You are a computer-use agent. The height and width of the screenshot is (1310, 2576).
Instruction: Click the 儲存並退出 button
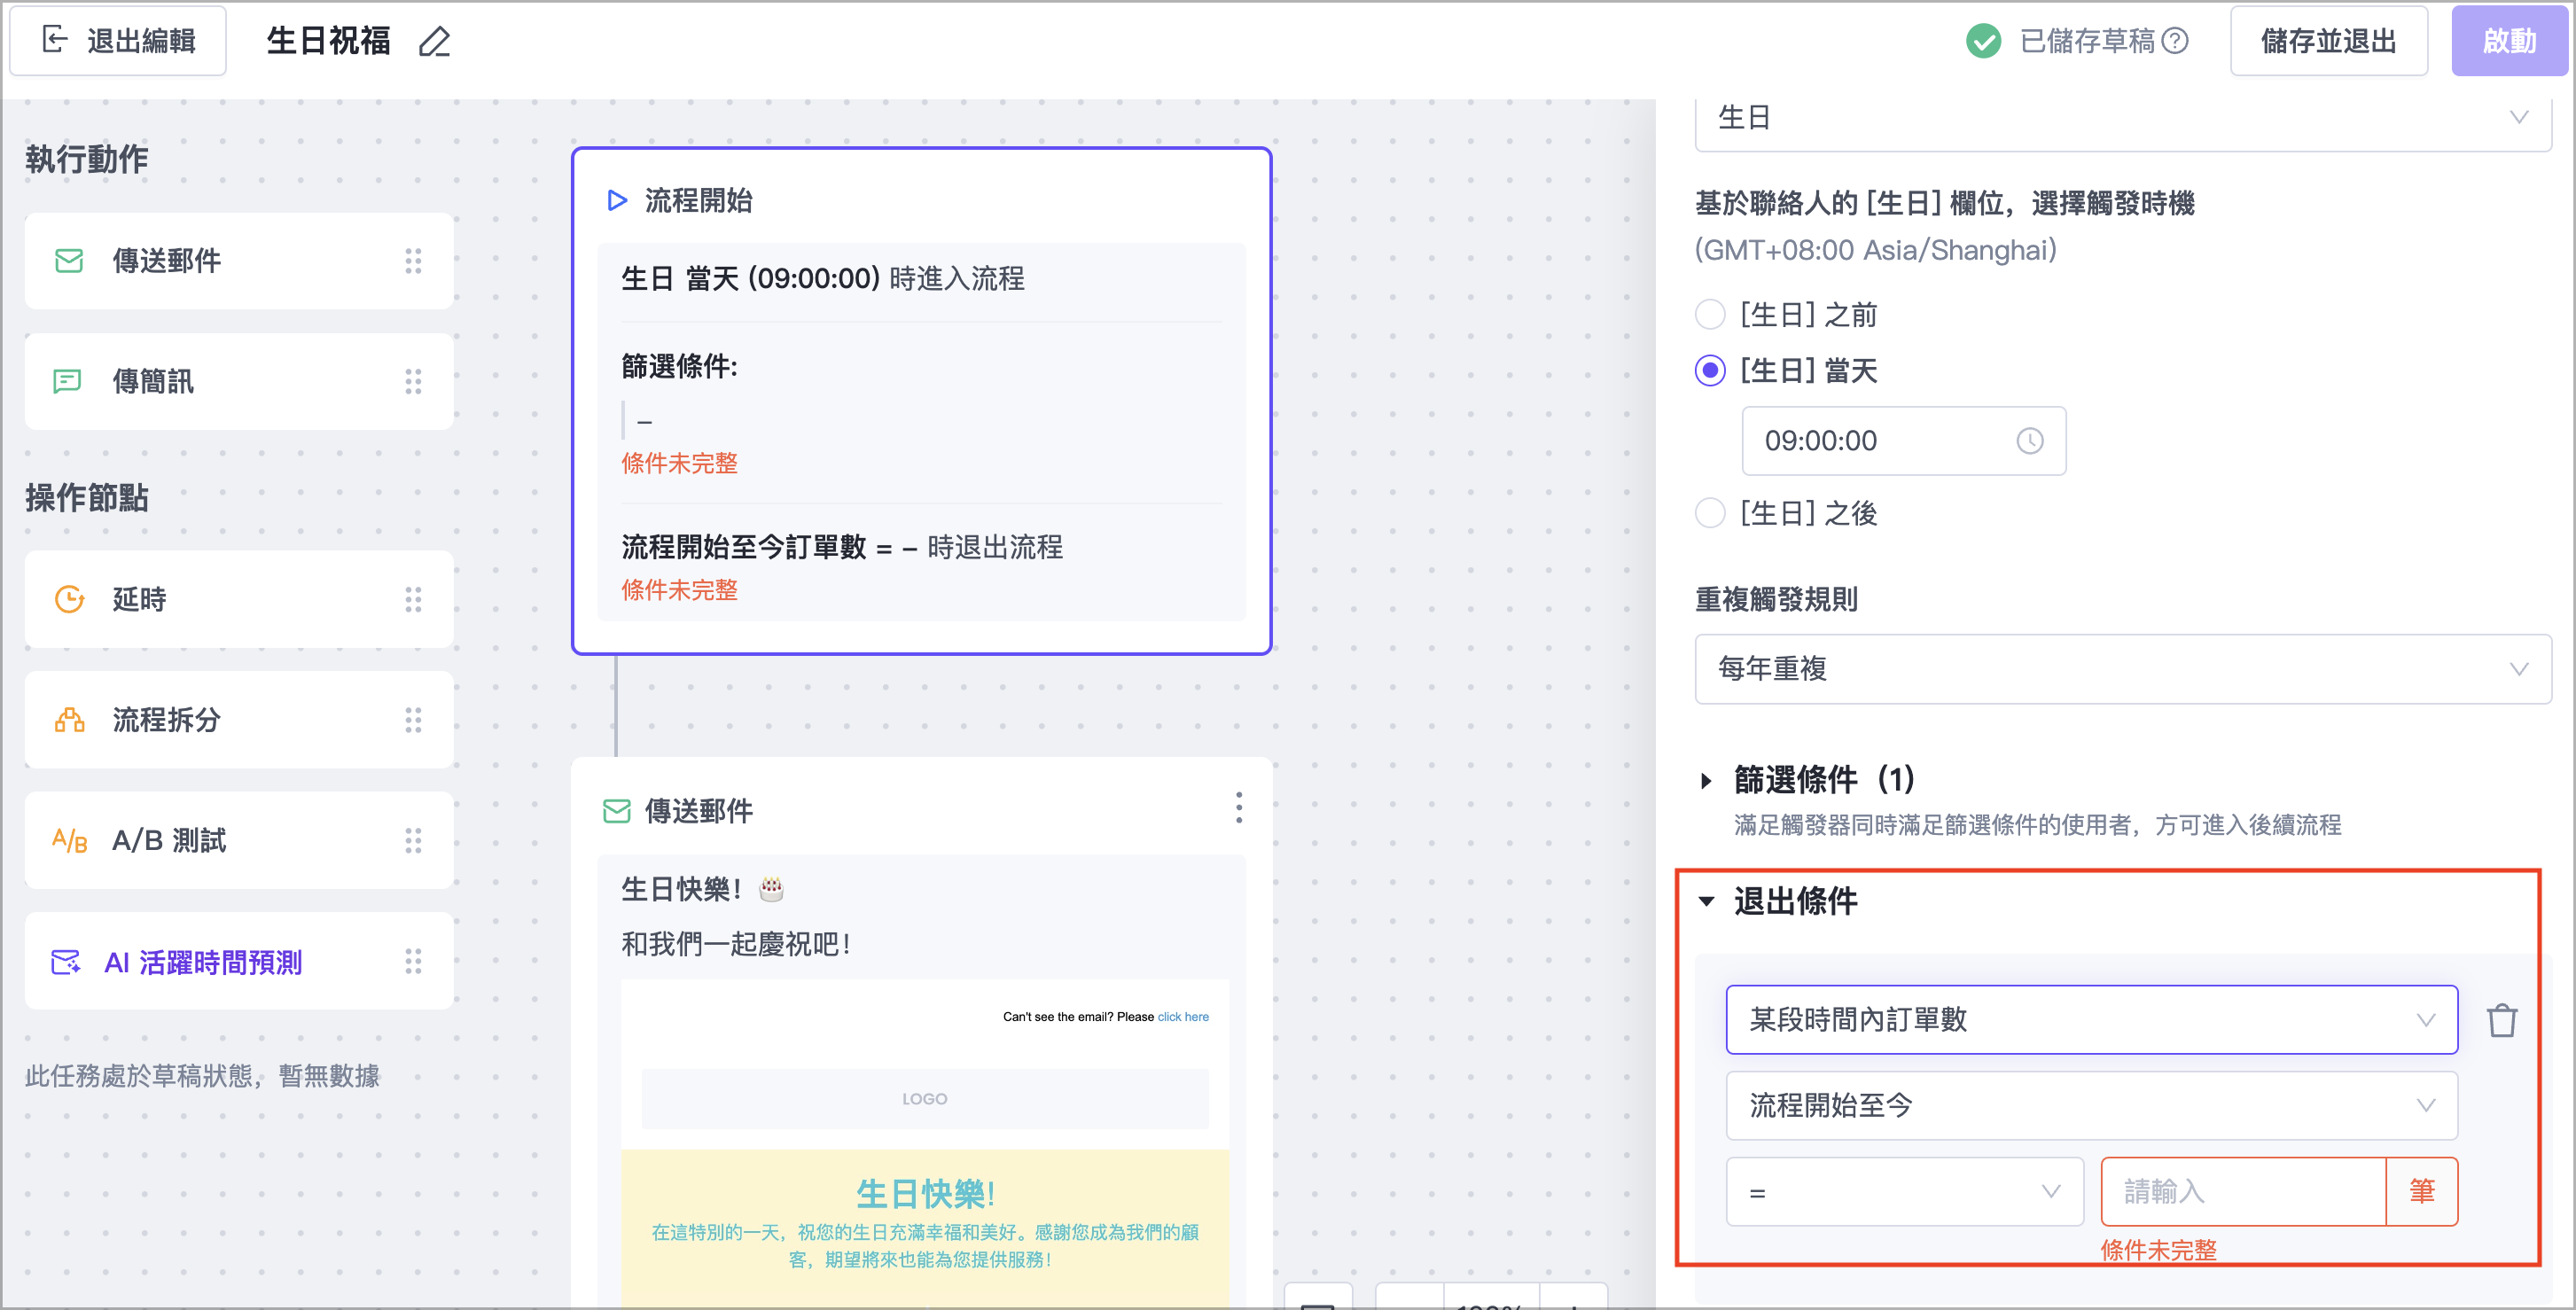(x=2328, y=41)
